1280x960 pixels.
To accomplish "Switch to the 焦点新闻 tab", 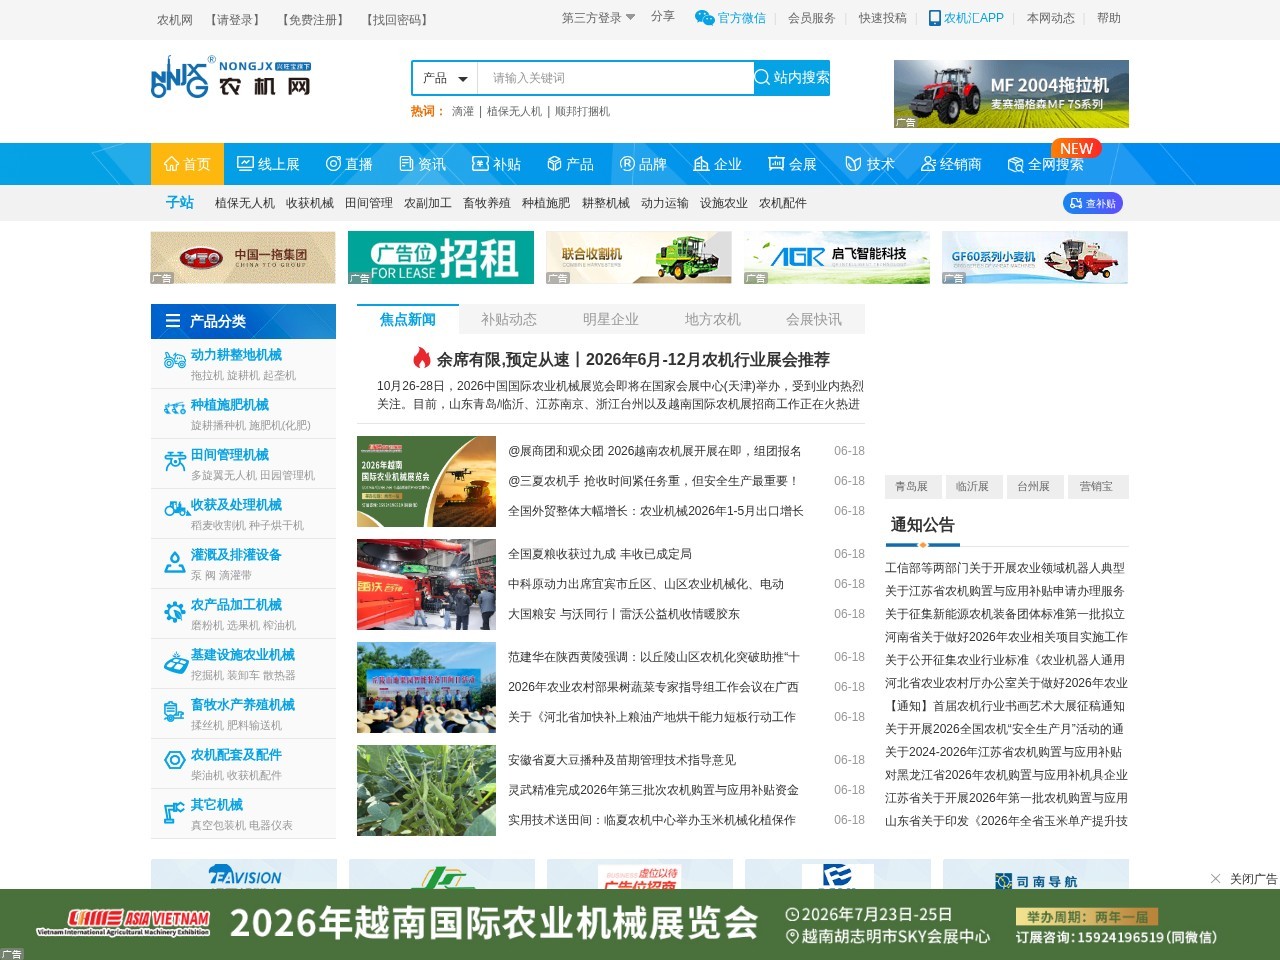I will tap(408, 319).
